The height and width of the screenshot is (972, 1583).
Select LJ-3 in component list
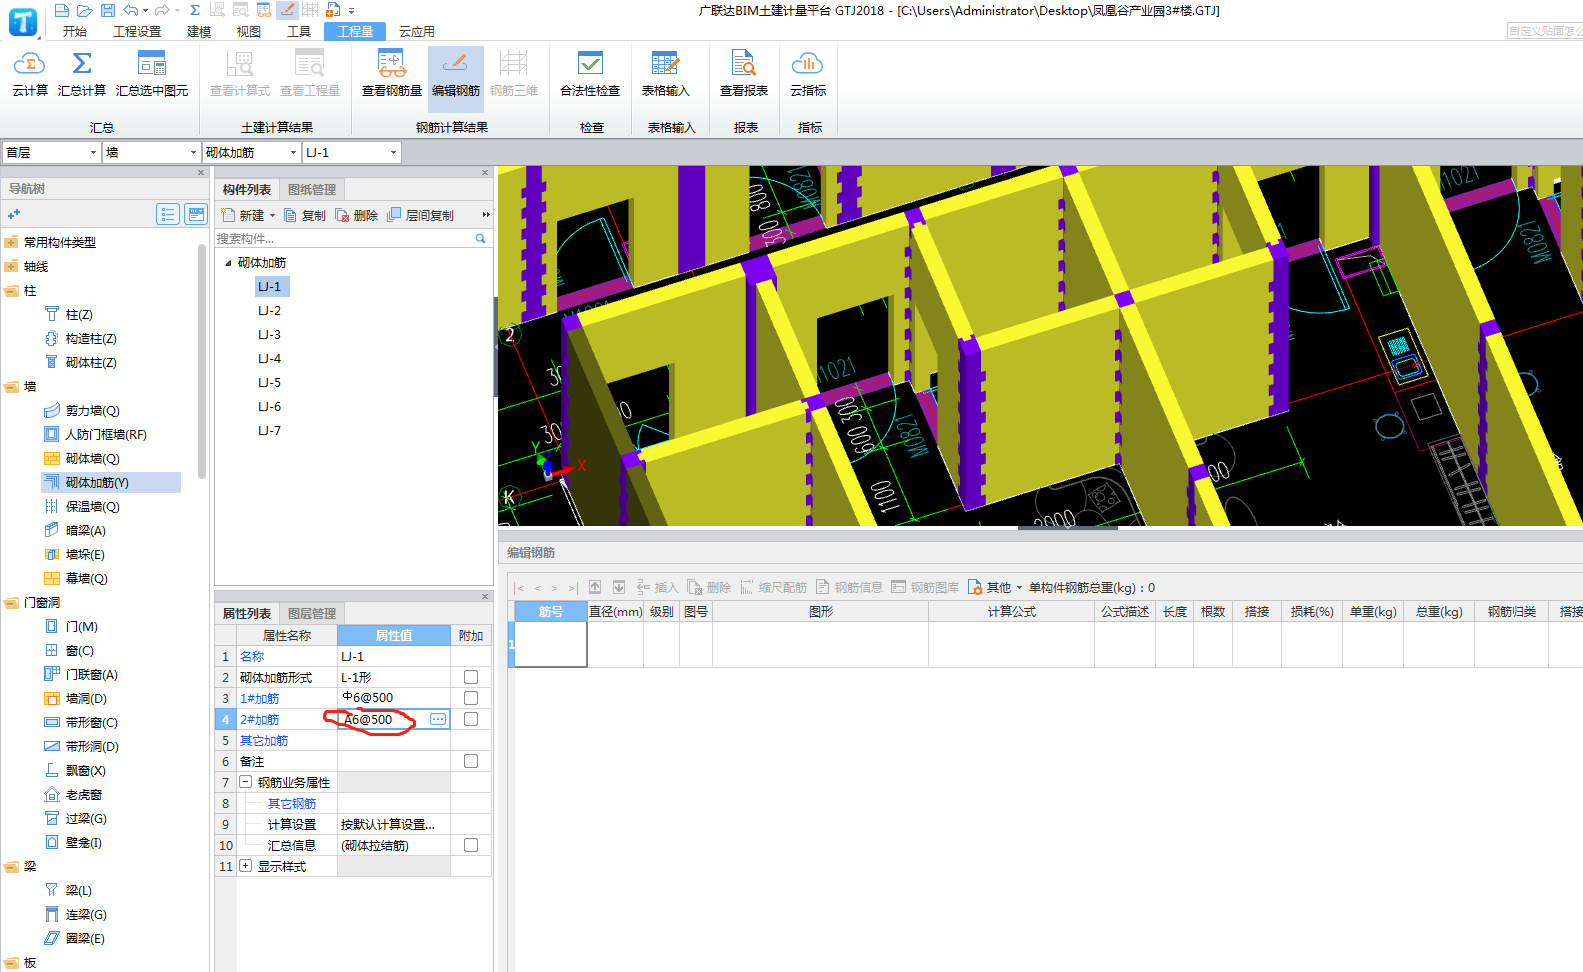(x=270, y=335)
